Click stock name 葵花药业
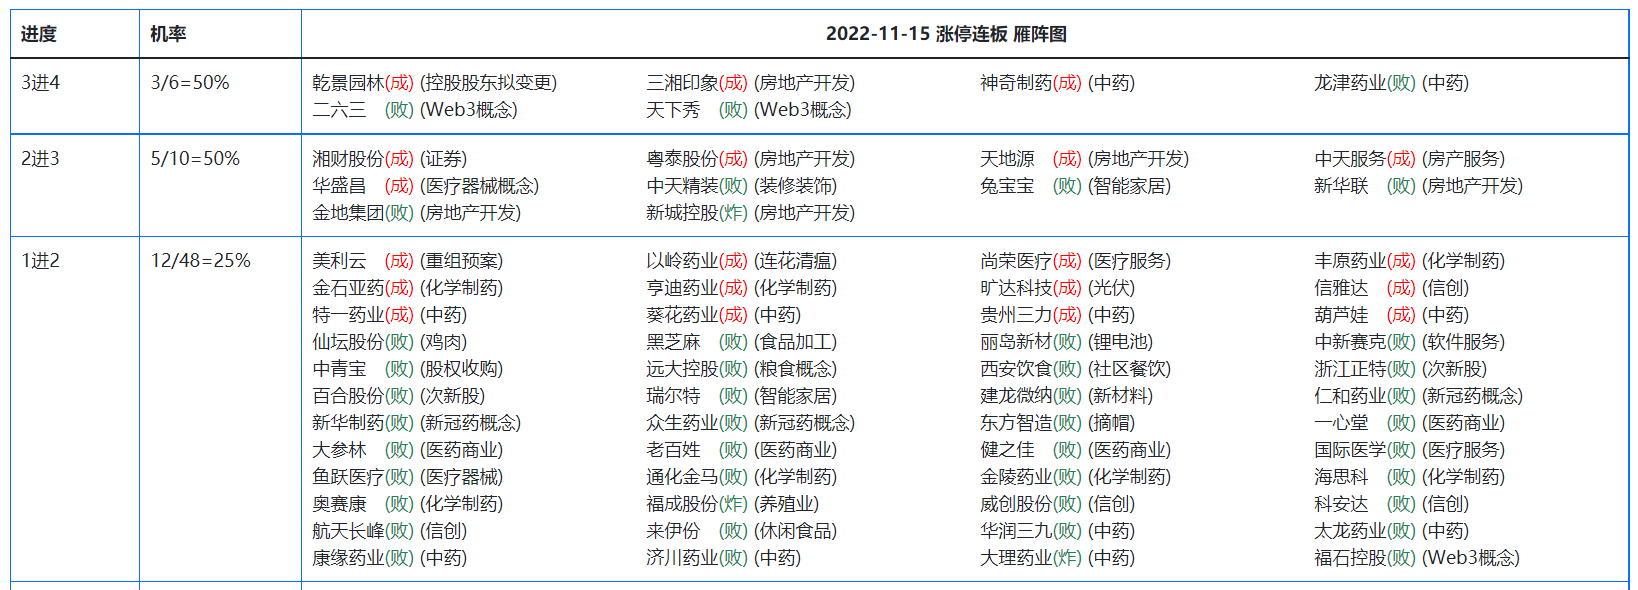This screenshot has height=590, width=1638. [682, 315]
